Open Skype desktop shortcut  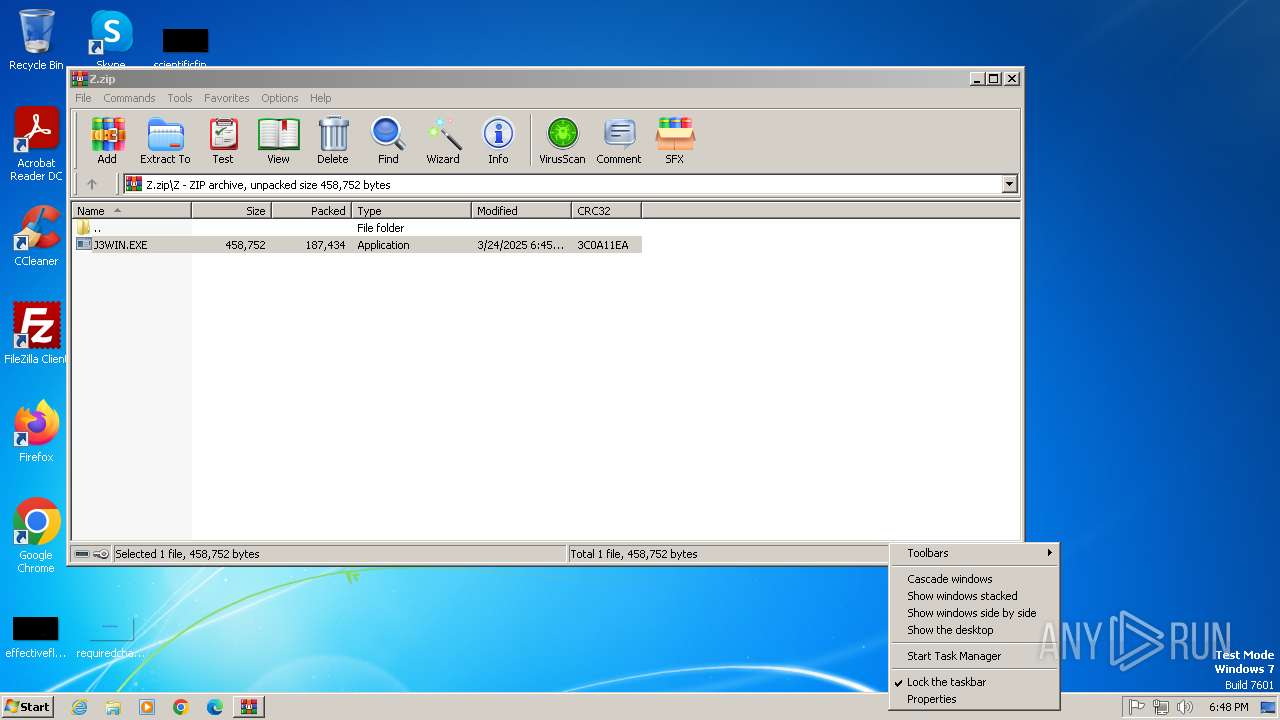111,40
